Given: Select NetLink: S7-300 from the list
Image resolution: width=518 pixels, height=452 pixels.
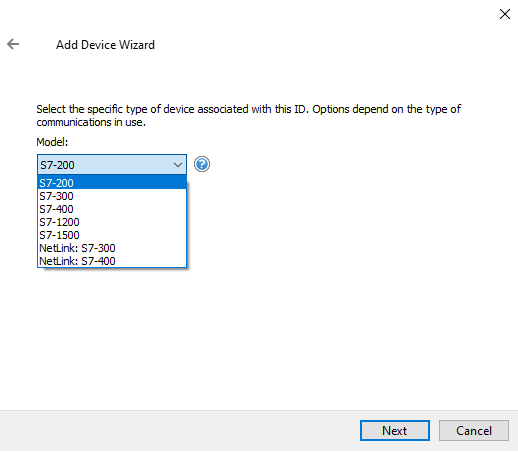Looking at the screenshot, I should pyautogui.click(x=112, y=248).
